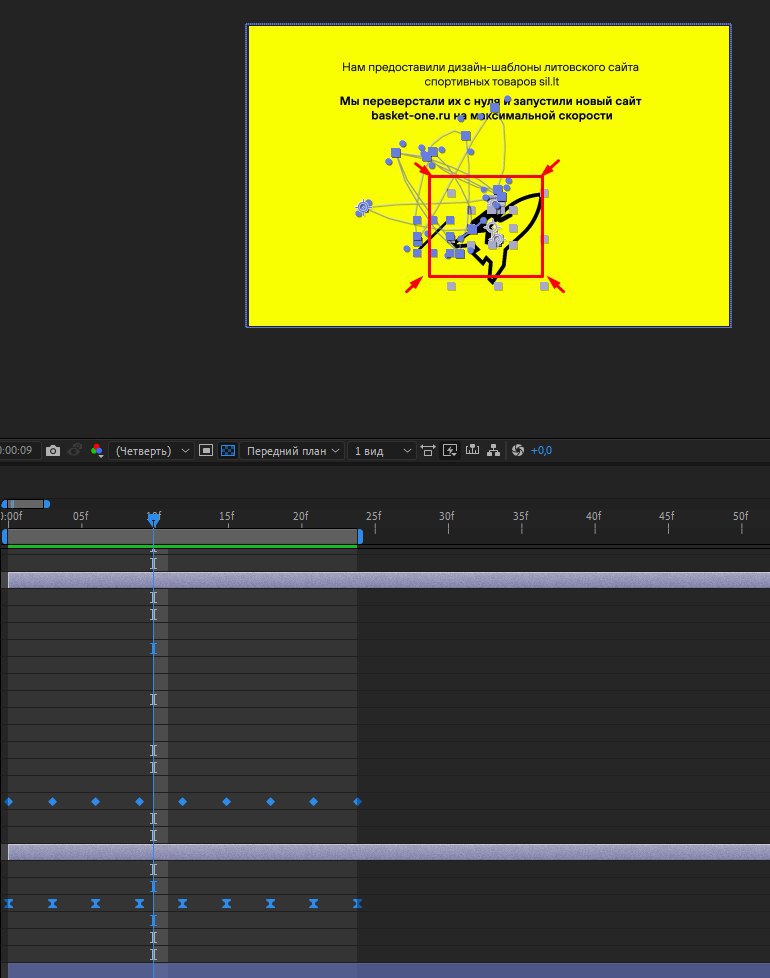Click the time navigator end handle
This screenshot has height=978, width=770.
[x=47, y=504]
